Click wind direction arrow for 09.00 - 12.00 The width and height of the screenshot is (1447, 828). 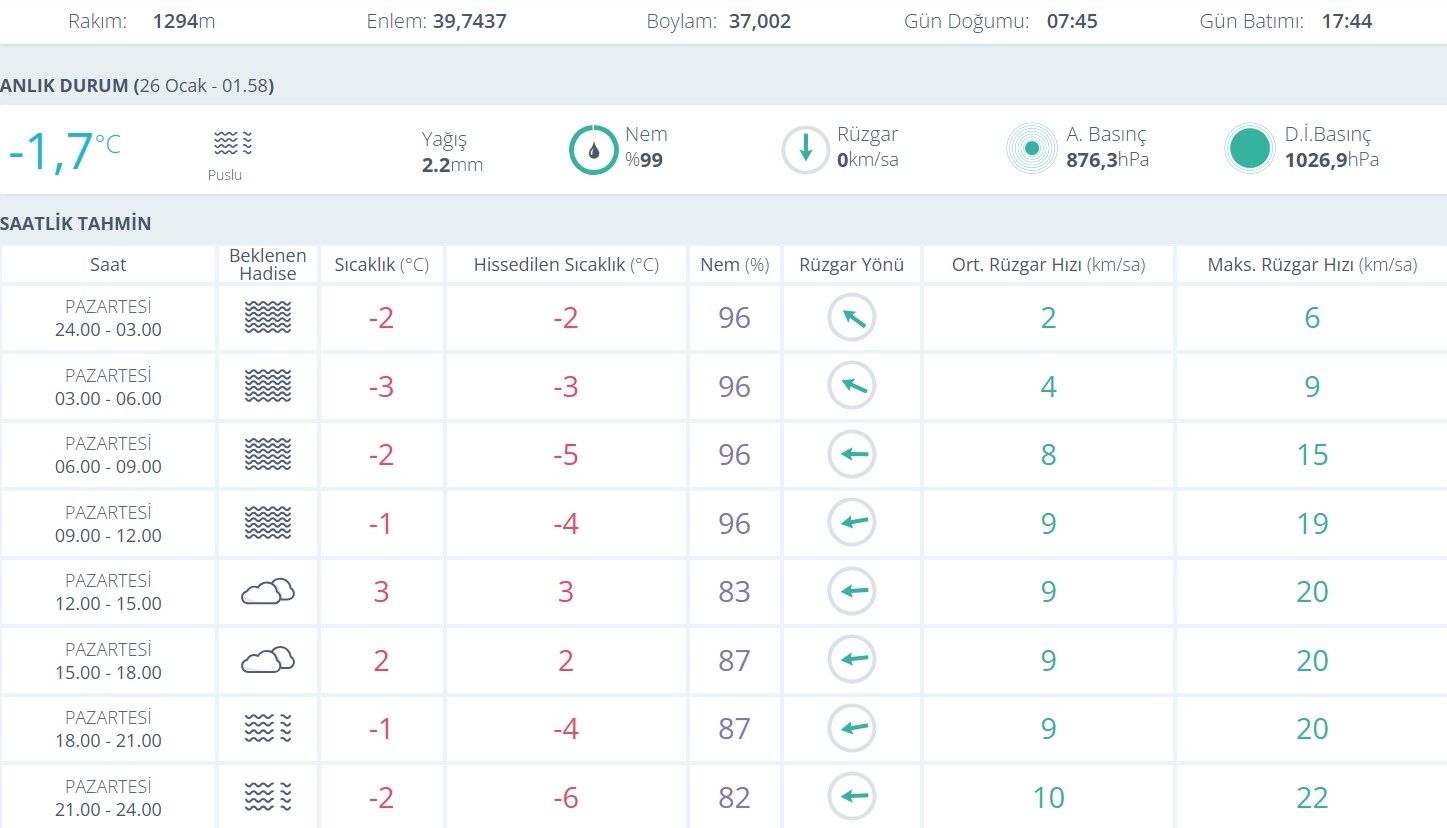[851, 523]
